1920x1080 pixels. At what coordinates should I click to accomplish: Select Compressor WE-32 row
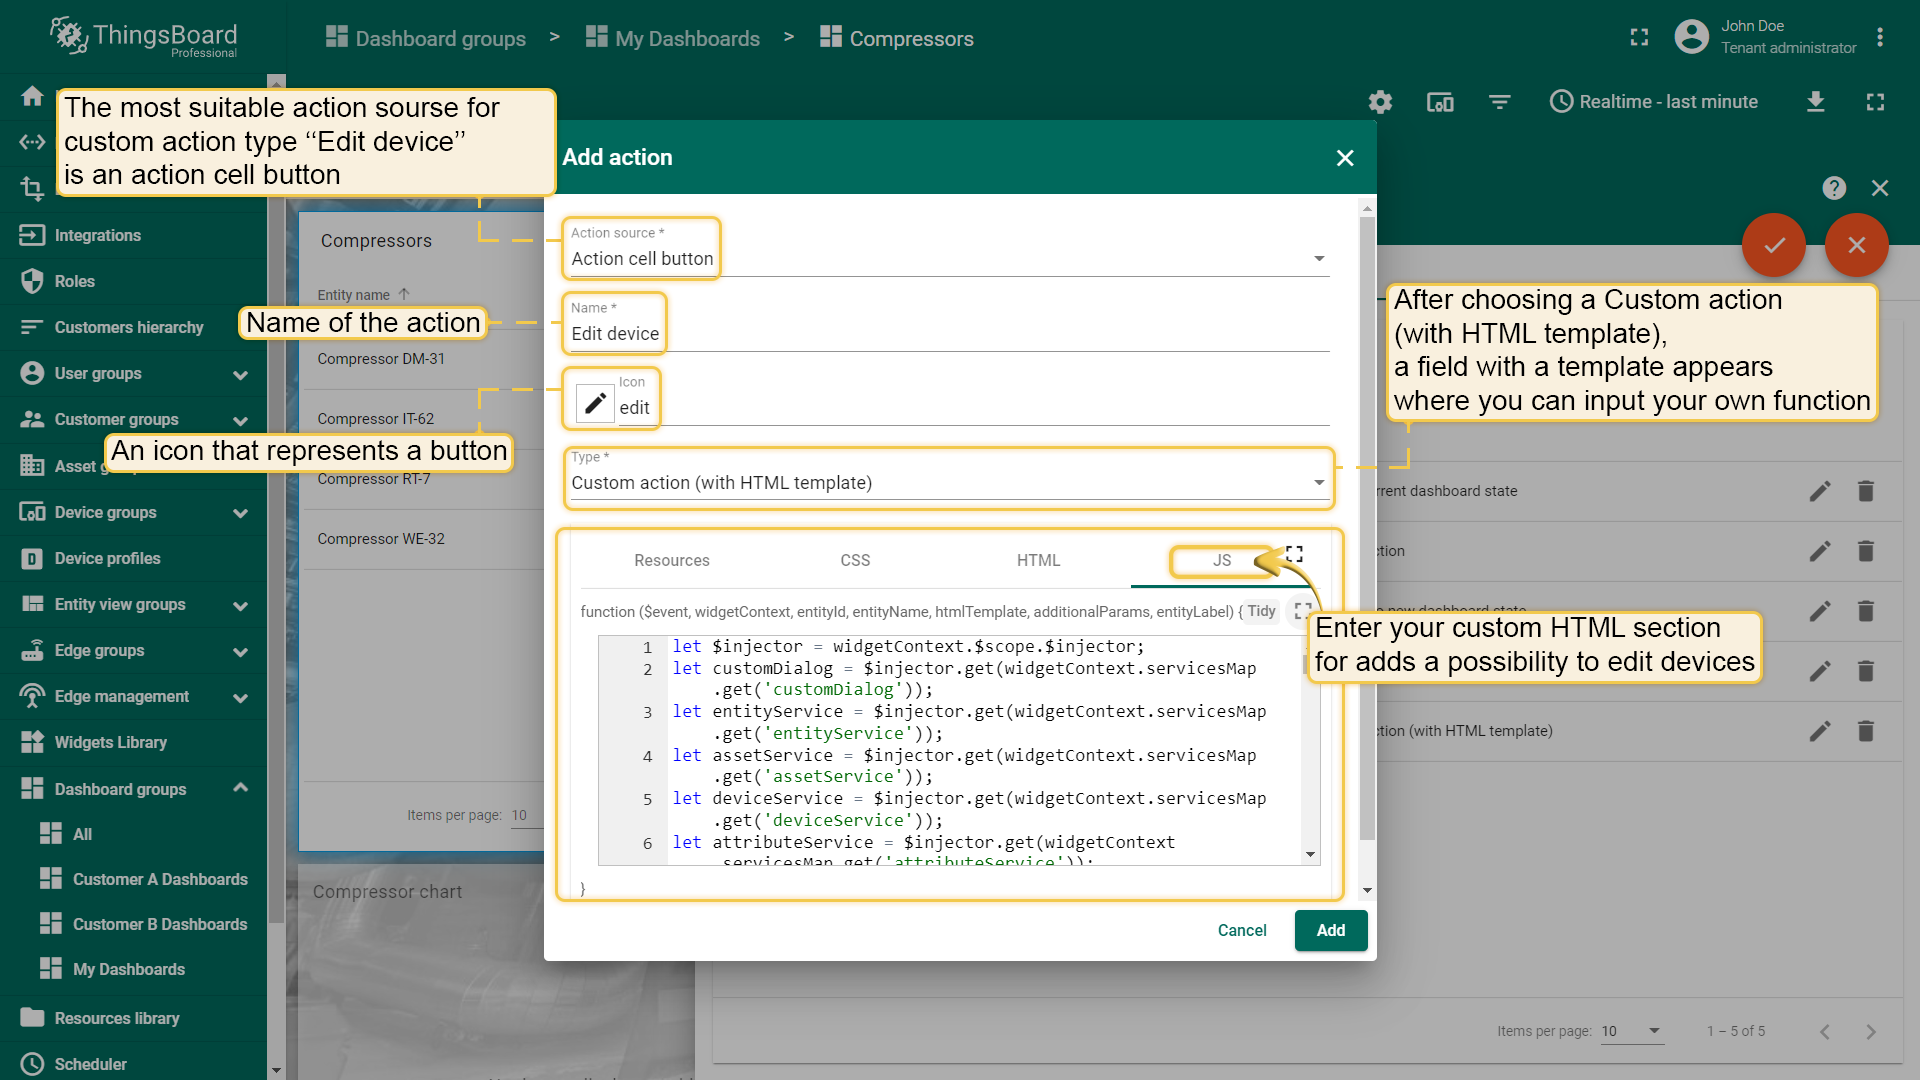pyautogui.click(x=422, y=539)
